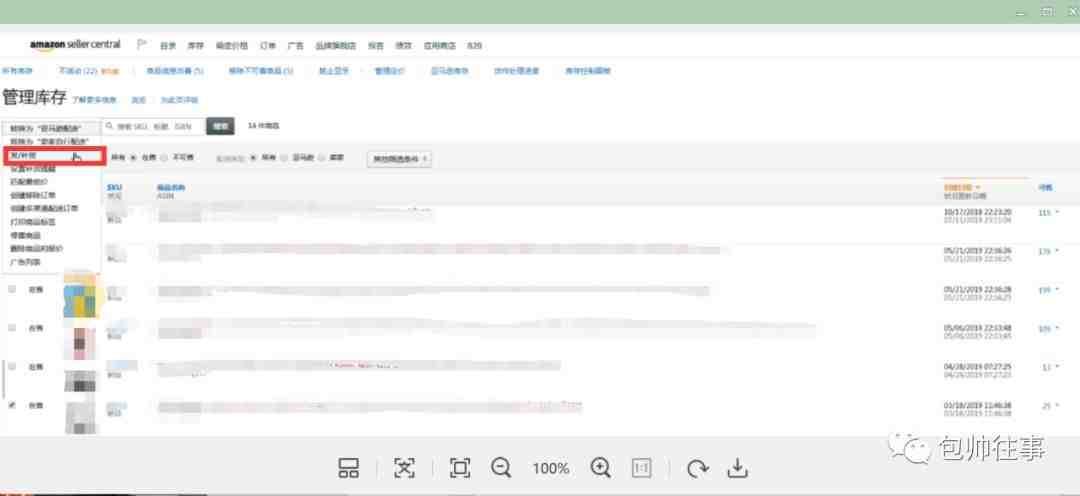Zoom in with the plus magnifier icon
This screenshot has height=496, width=1080.
(x=601, y=468)
